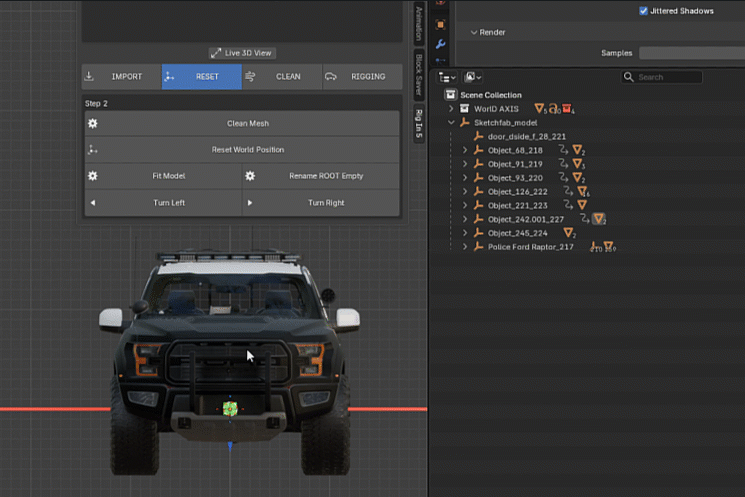Expand Object_221_223 in the outliner
Screen dimensions: 745x497
pos(465,205)
